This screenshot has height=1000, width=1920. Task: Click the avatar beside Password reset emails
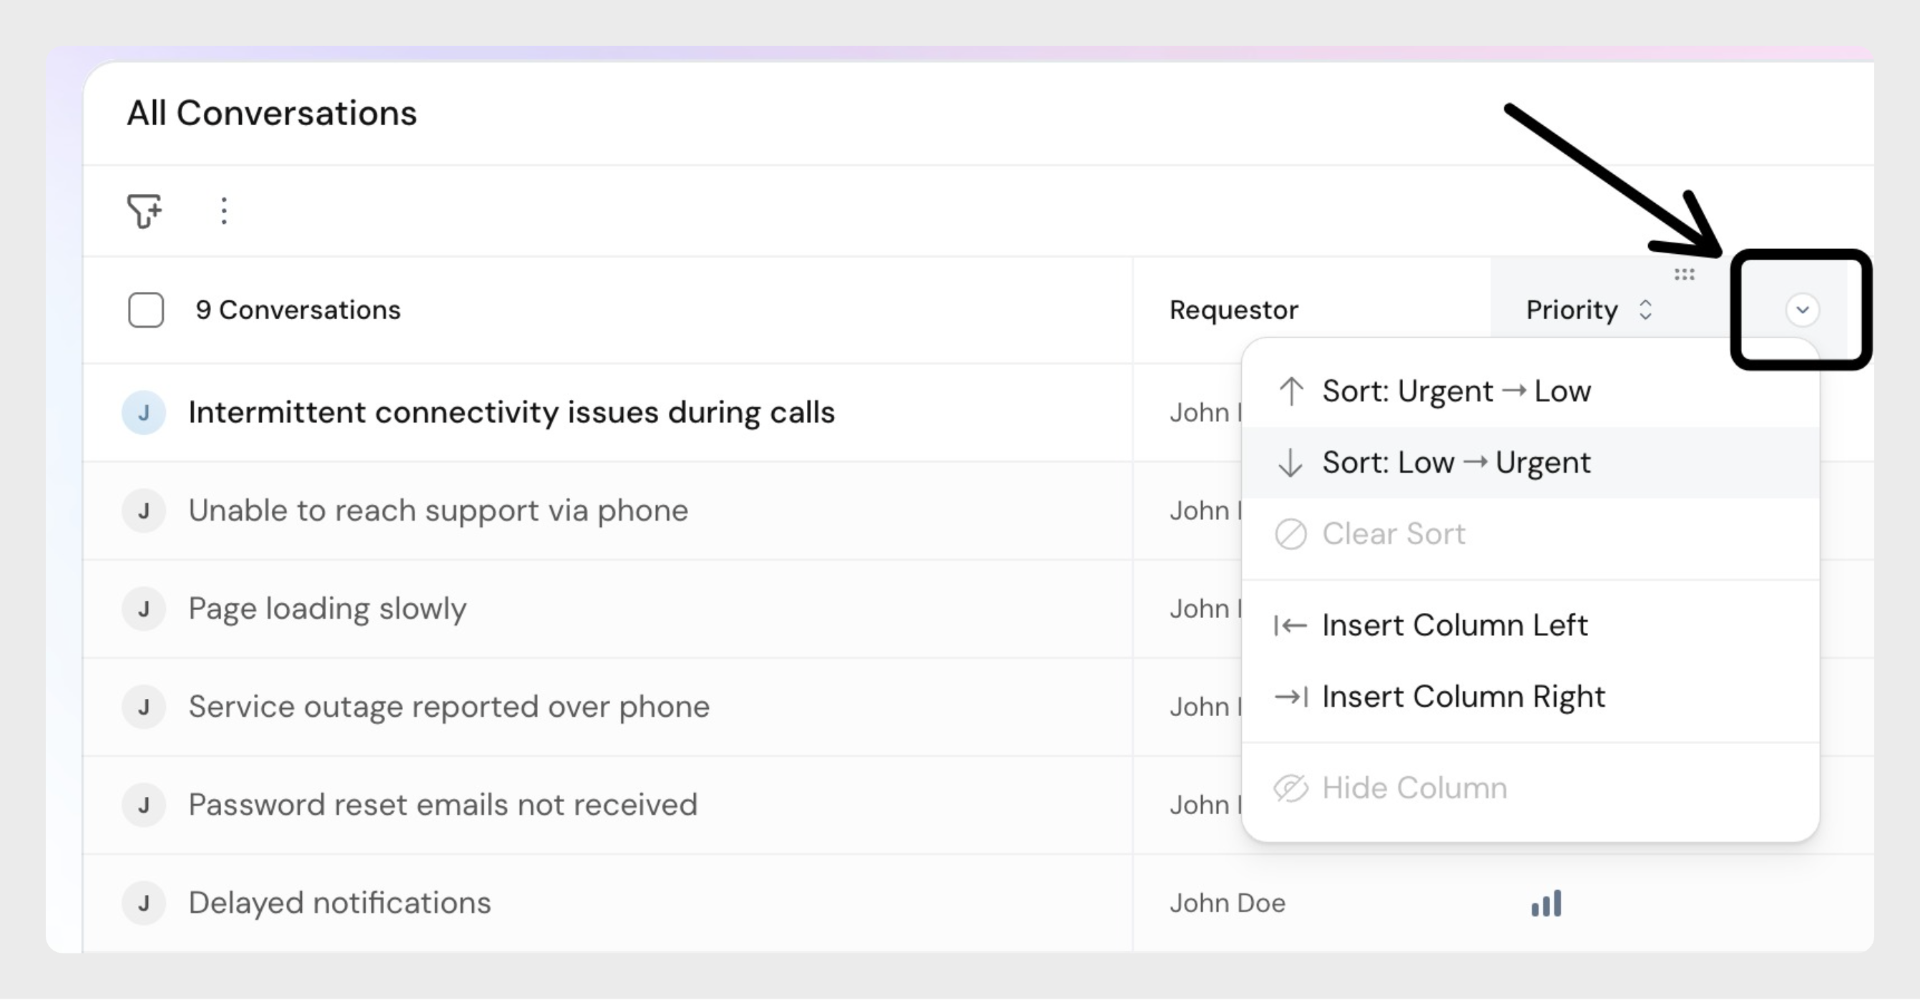click(144, 805)
